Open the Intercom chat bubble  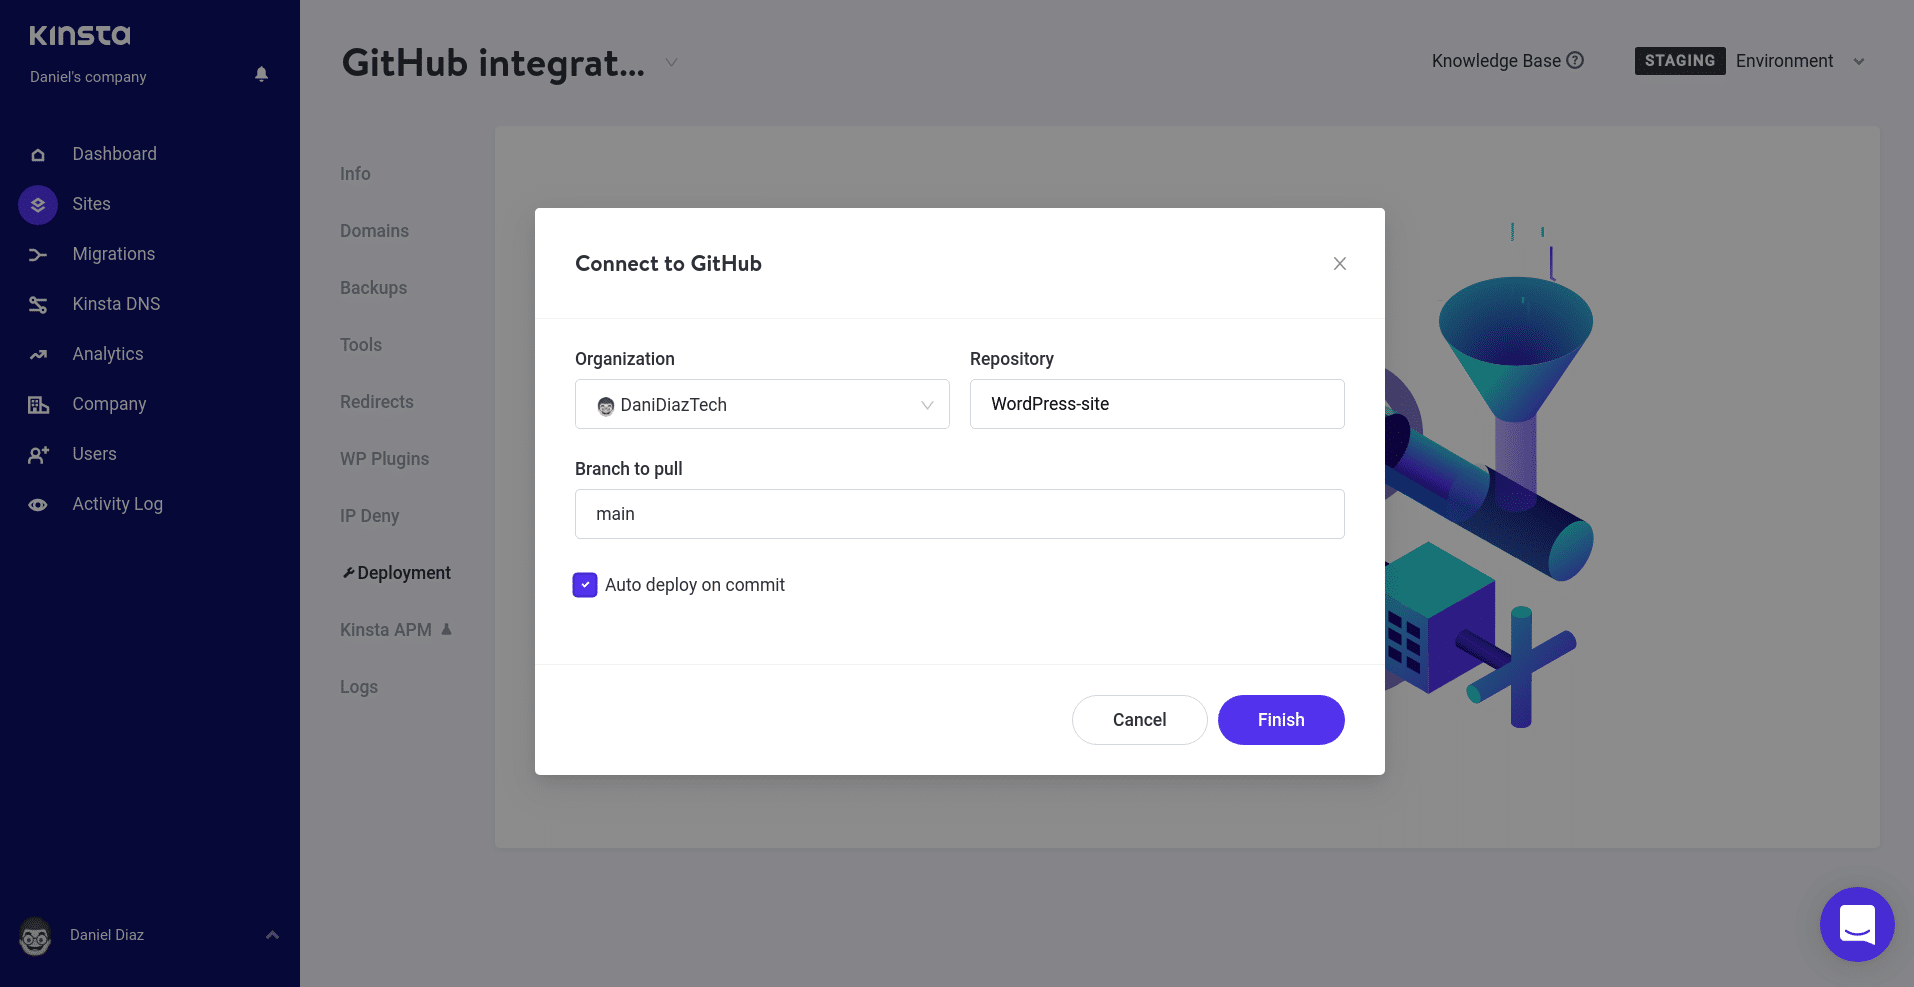(x=1856, y=924)
